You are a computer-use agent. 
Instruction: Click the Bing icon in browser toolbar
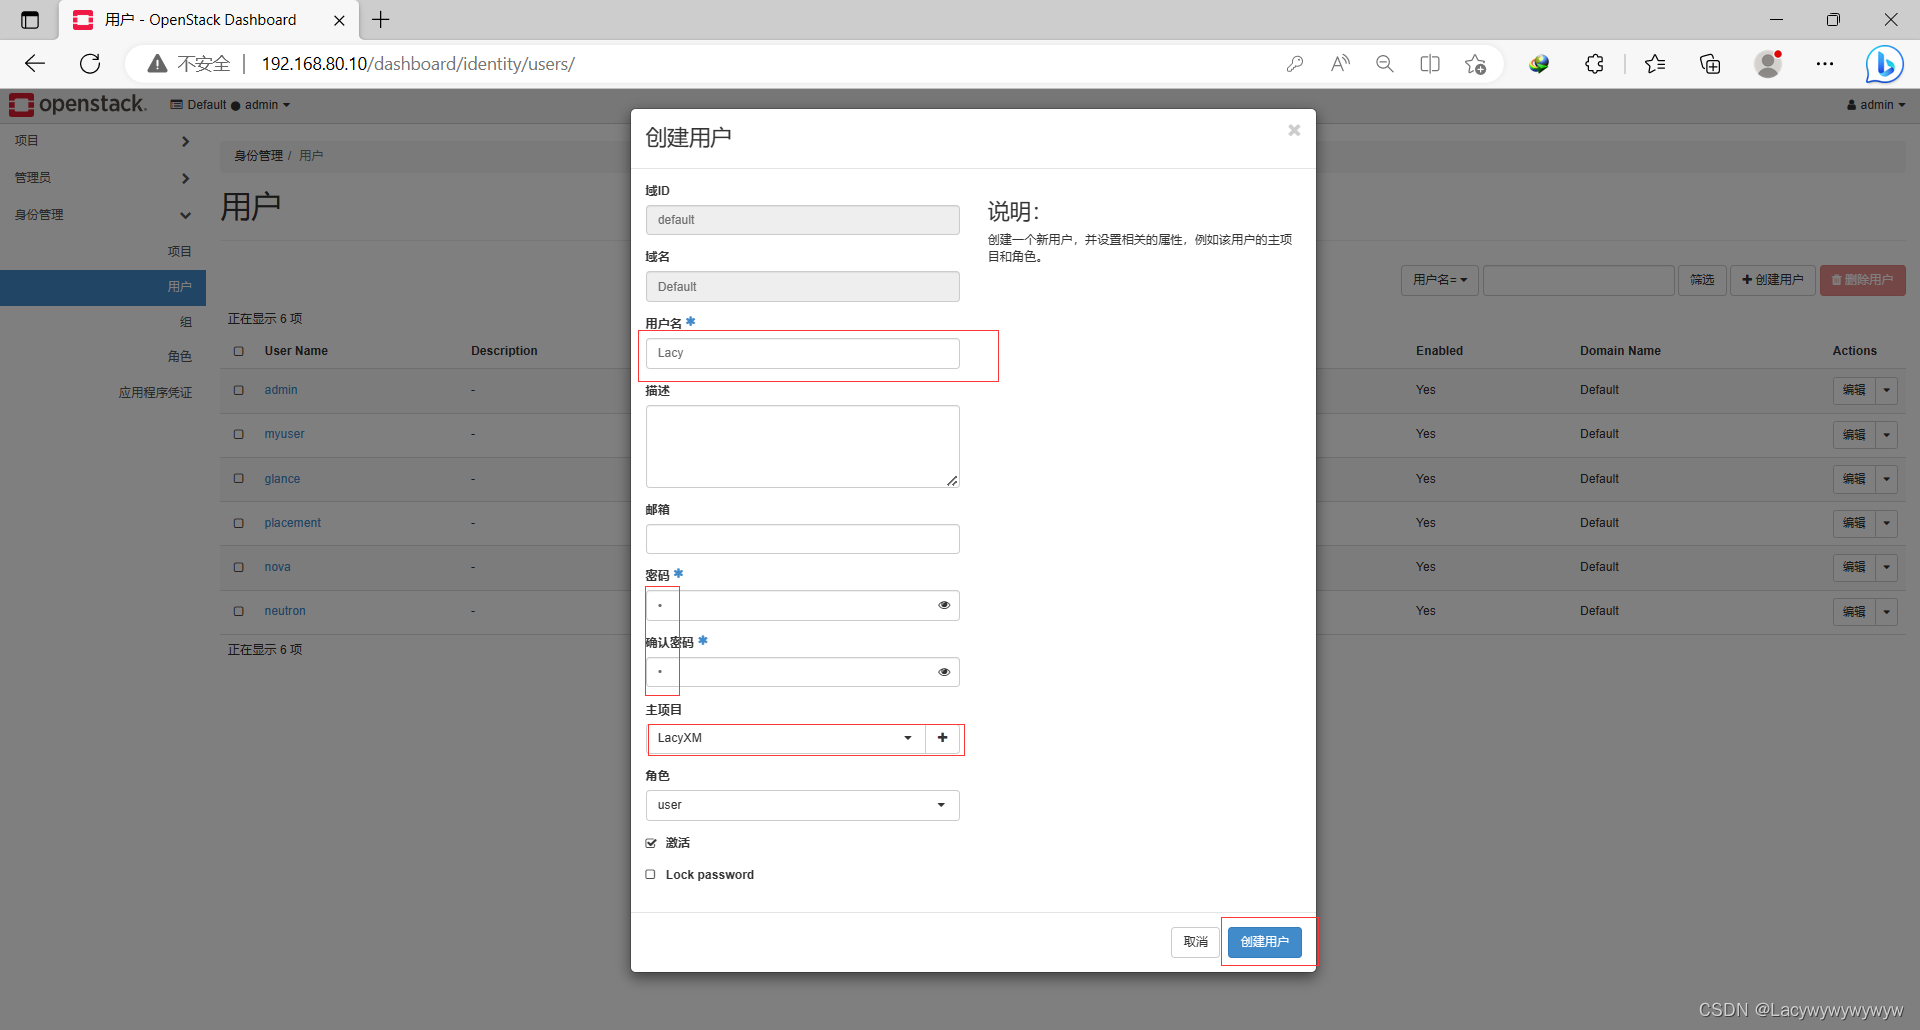tap(1884, 63)
